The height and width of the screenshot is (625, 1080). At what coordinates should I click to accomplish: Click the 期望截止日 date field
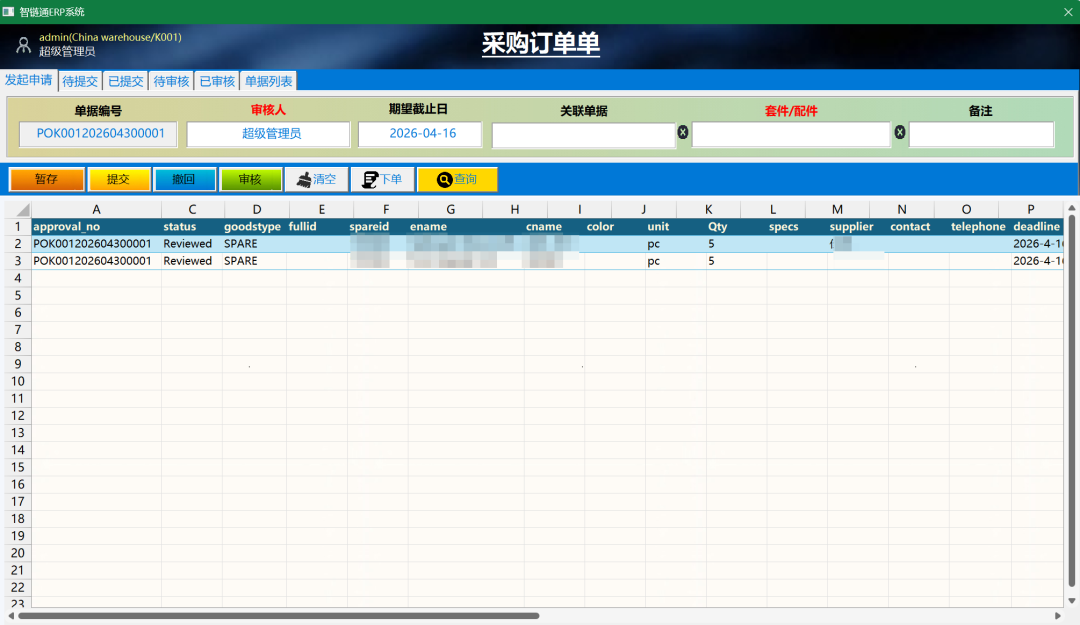(x=420, y=134)
